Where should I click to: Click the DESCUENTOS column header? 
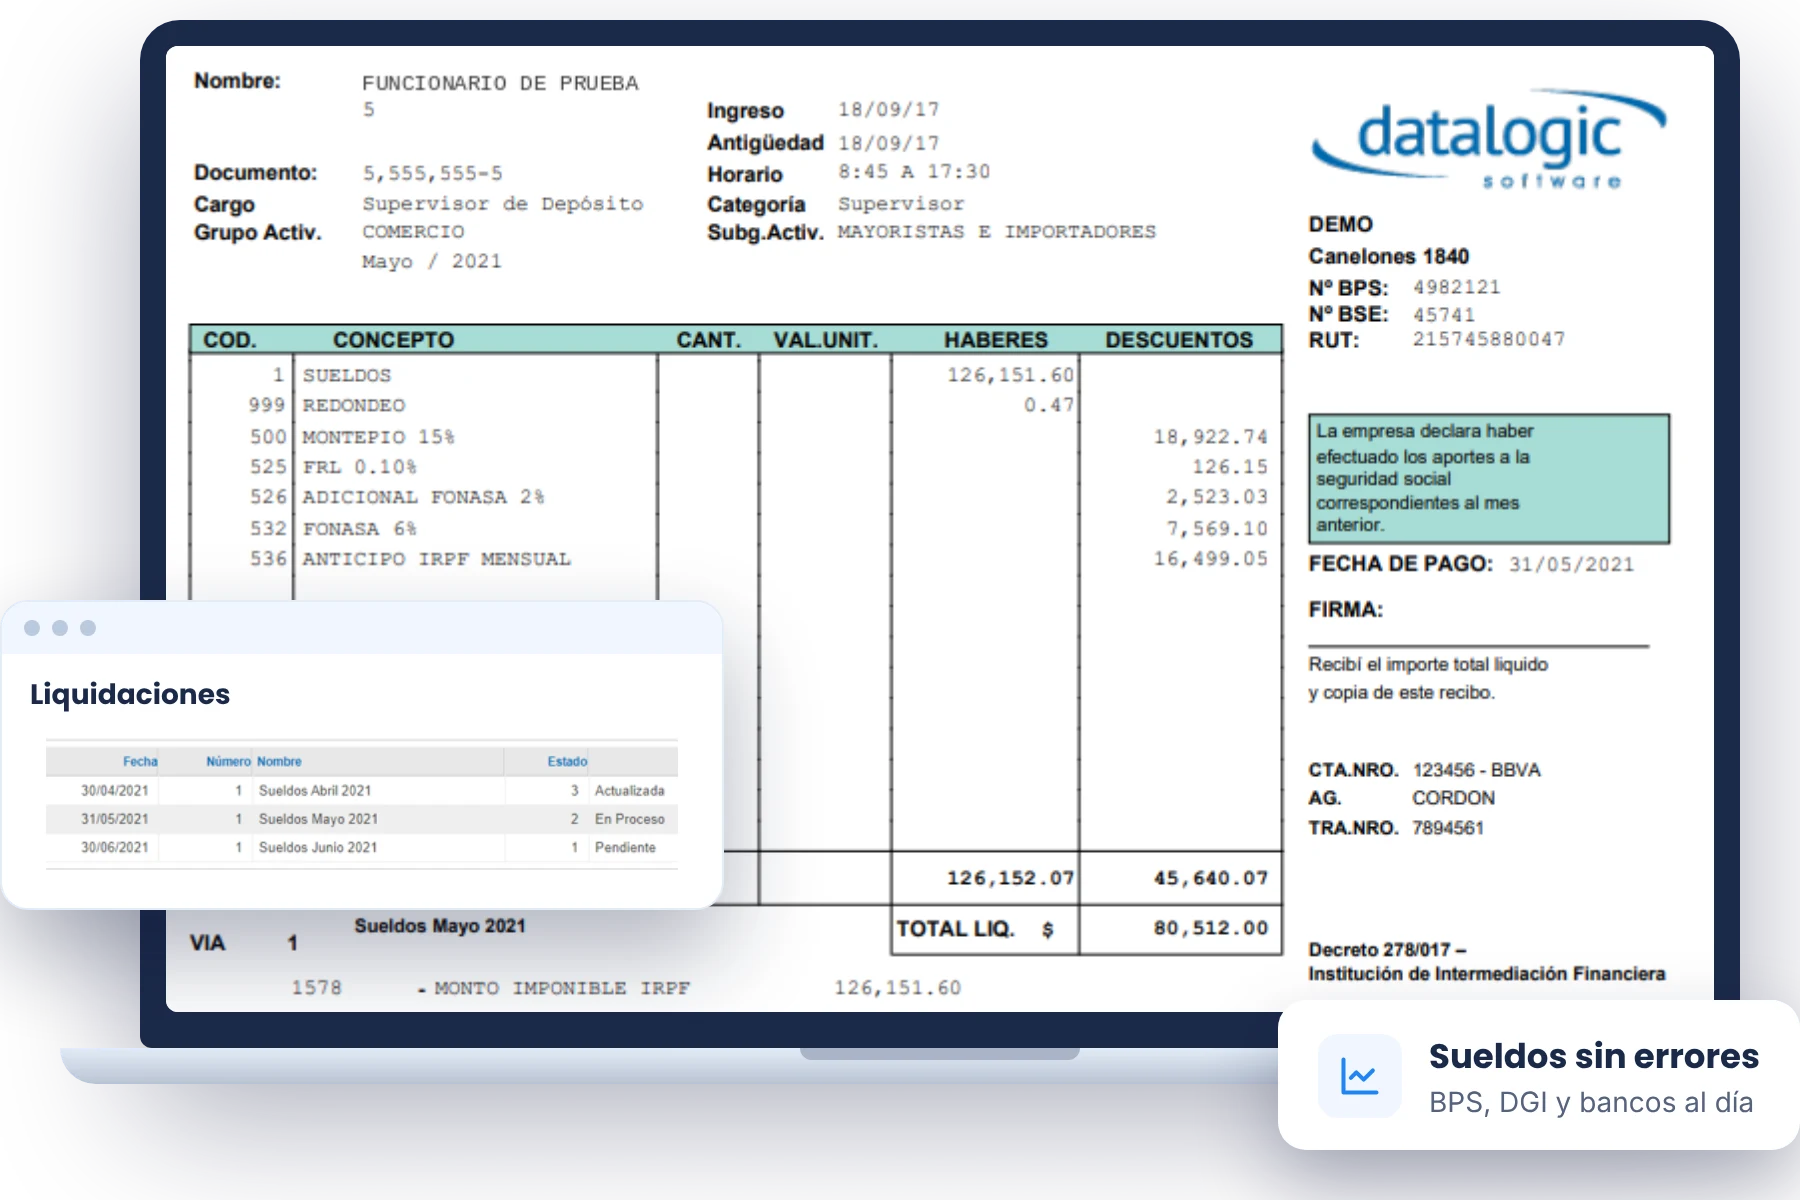tap(1179, 340)
